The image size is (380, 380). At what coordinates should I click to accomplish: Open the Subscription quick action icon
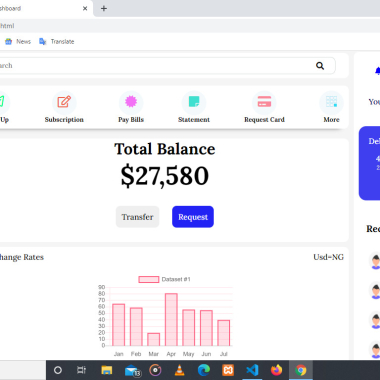pos(64,102)
